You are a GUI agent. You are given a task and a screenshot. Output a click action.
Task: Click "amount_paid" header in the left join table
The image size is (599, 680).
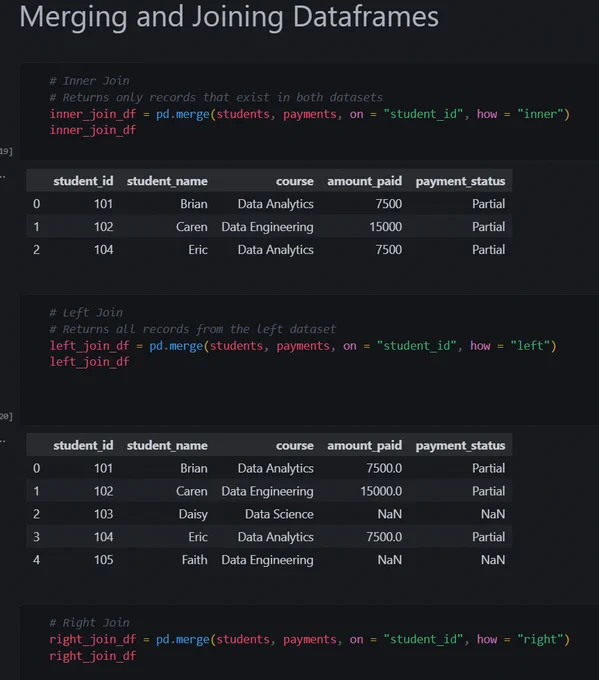coord(364,445)
